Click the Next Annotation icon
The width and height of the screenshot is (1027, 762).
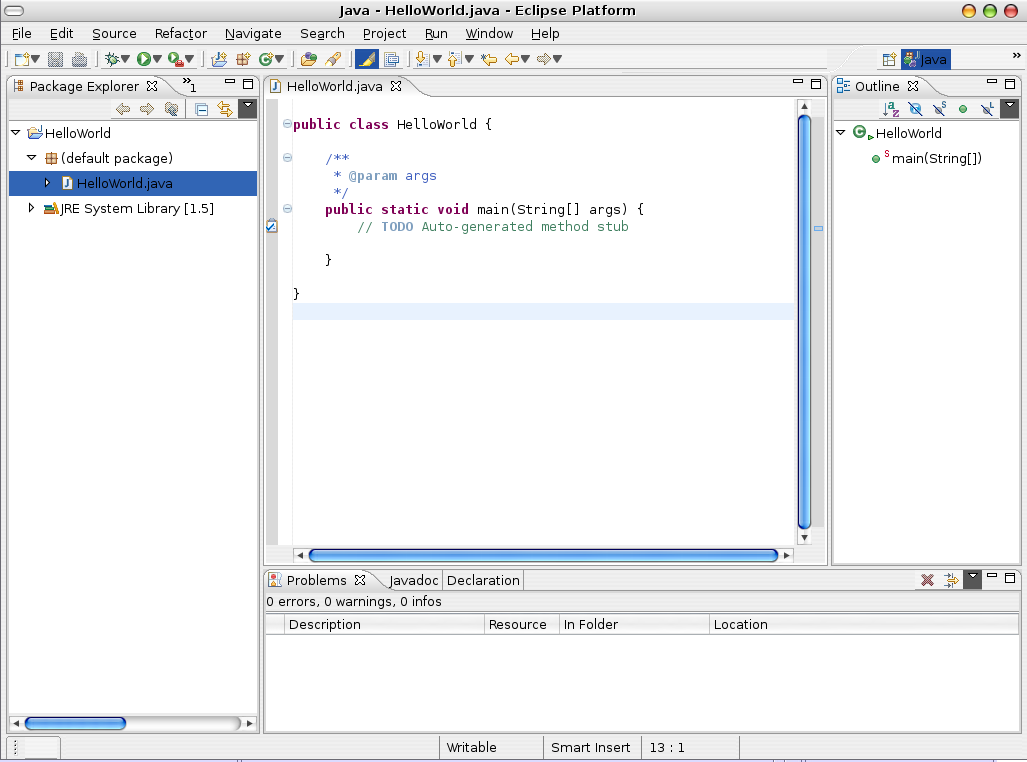click(x=422, y=59)
